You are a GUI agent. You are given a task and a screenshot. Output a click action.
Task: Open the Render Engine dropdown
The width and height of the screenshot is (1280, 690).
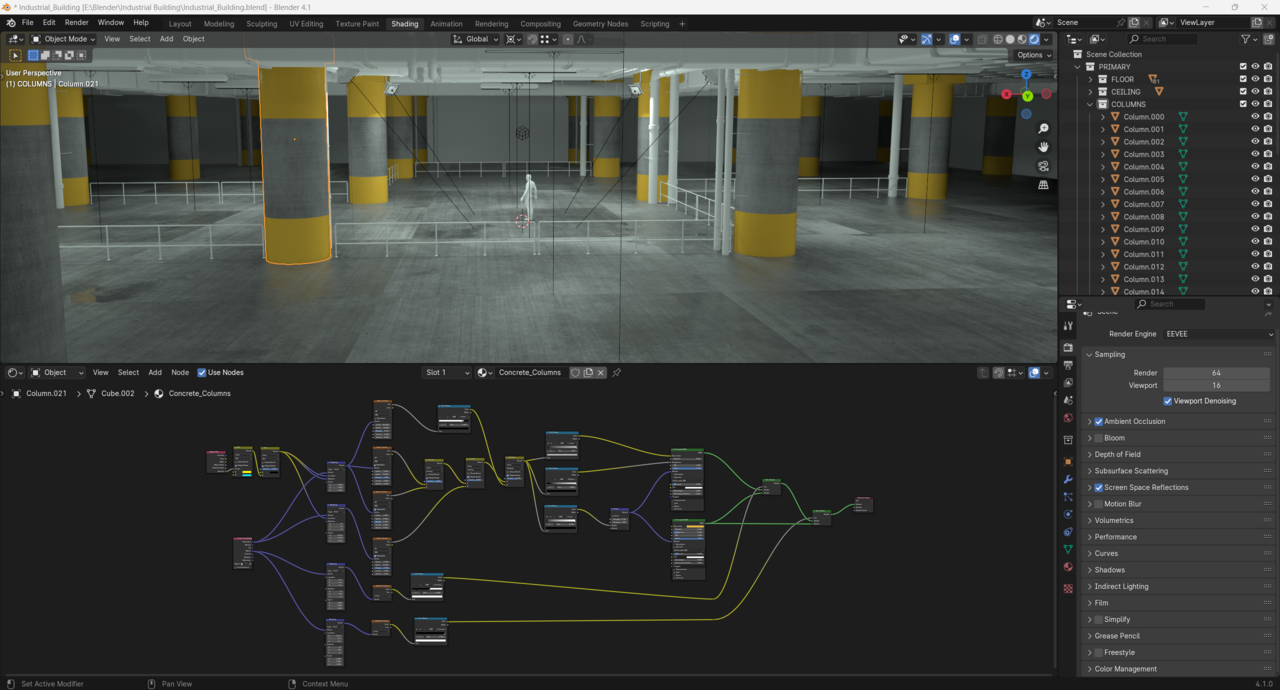pos(1219,334)
